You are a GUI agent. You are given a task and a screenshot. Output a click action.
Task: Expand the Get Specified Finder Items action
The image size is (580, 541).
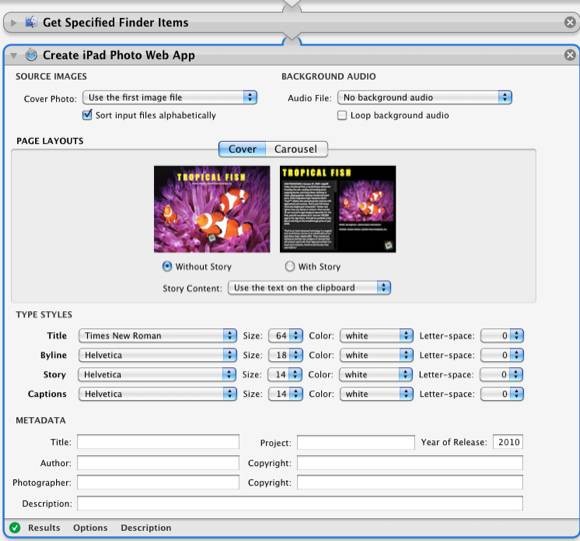(13, 23)
